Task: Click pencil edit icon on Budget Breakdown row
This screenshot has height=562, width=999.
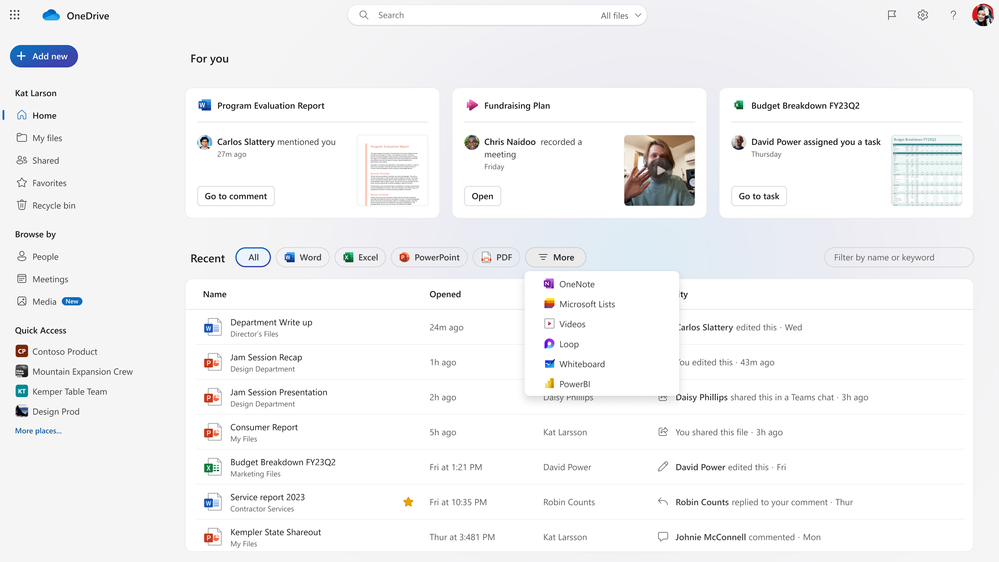Action: (663, 467)
